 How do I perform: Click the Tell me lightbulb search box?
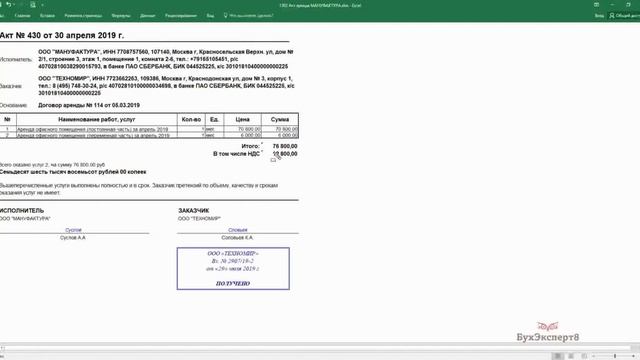248,16
